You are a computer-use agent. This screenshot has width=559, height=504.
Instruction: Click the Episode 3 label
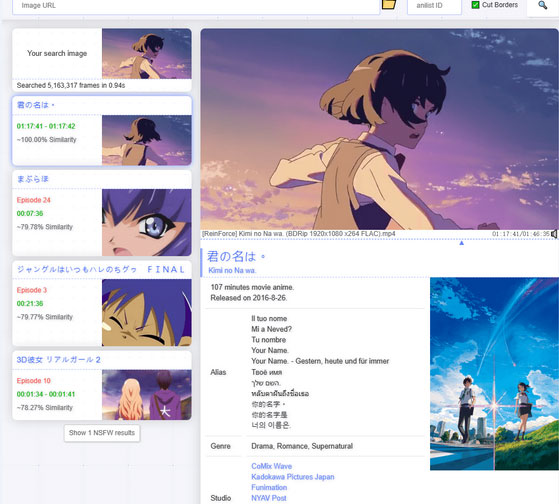(x=32, y=290)
